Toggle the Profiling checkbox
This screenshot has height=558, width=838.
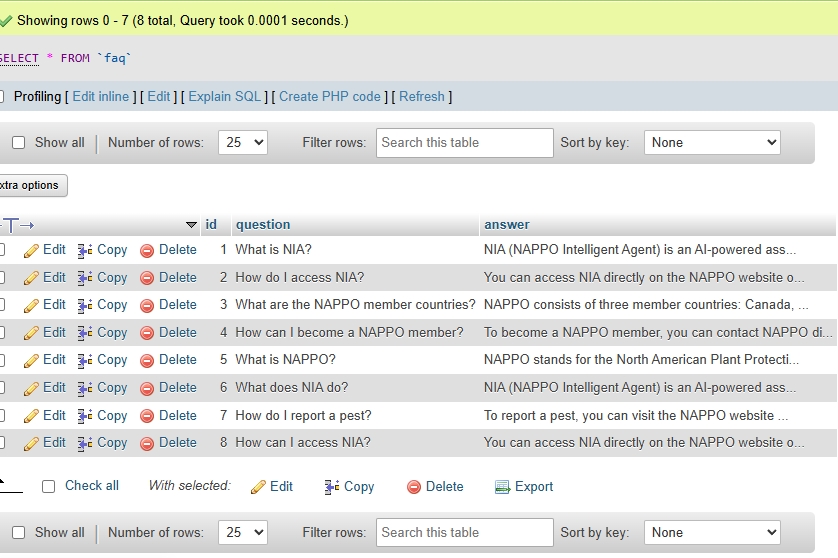pos(2,97)
